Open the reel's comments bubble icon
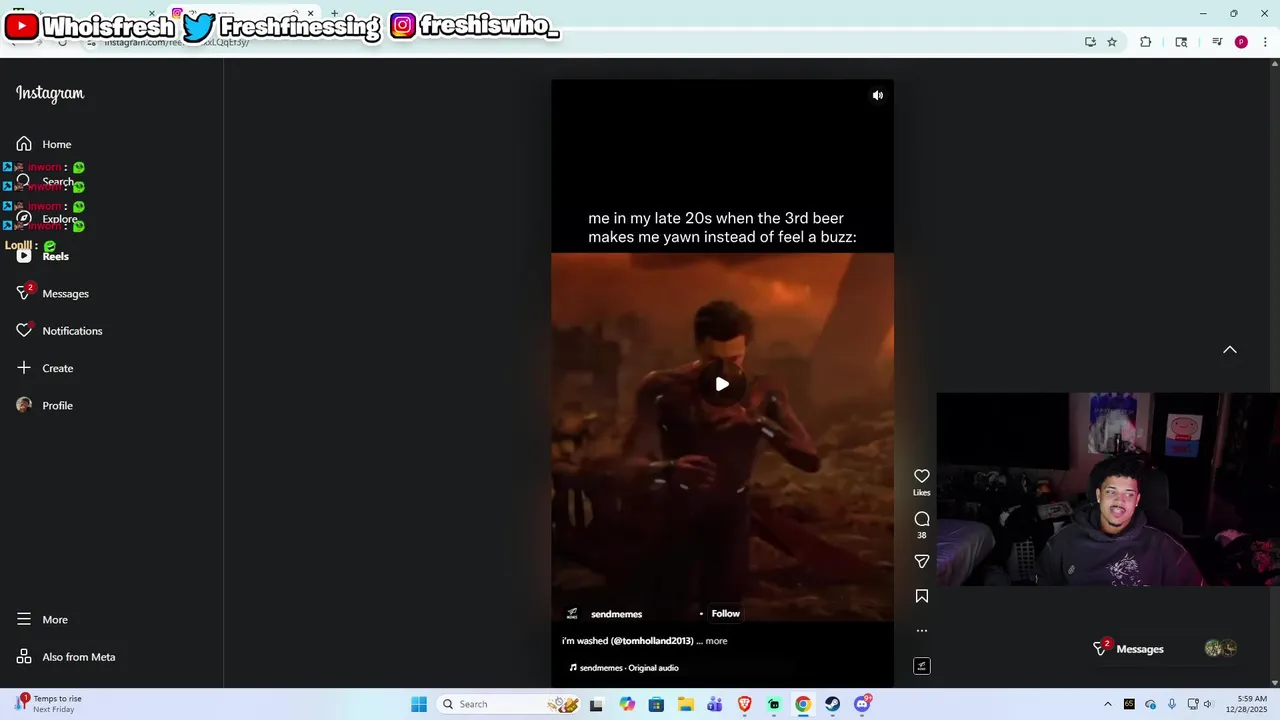This screenshot has width=1280, height=720. click(x=922, y=519)
